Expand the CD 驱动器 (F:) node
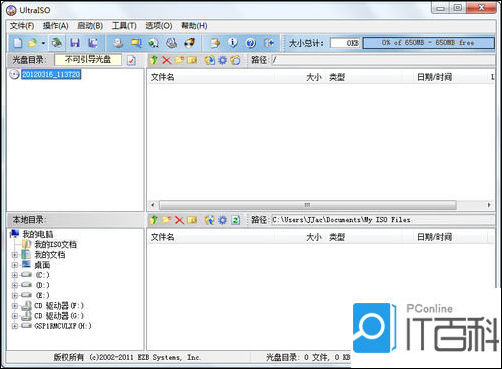The width and height of the screenshot is (502, 369). pyautogui.click(x=15, y=306)
